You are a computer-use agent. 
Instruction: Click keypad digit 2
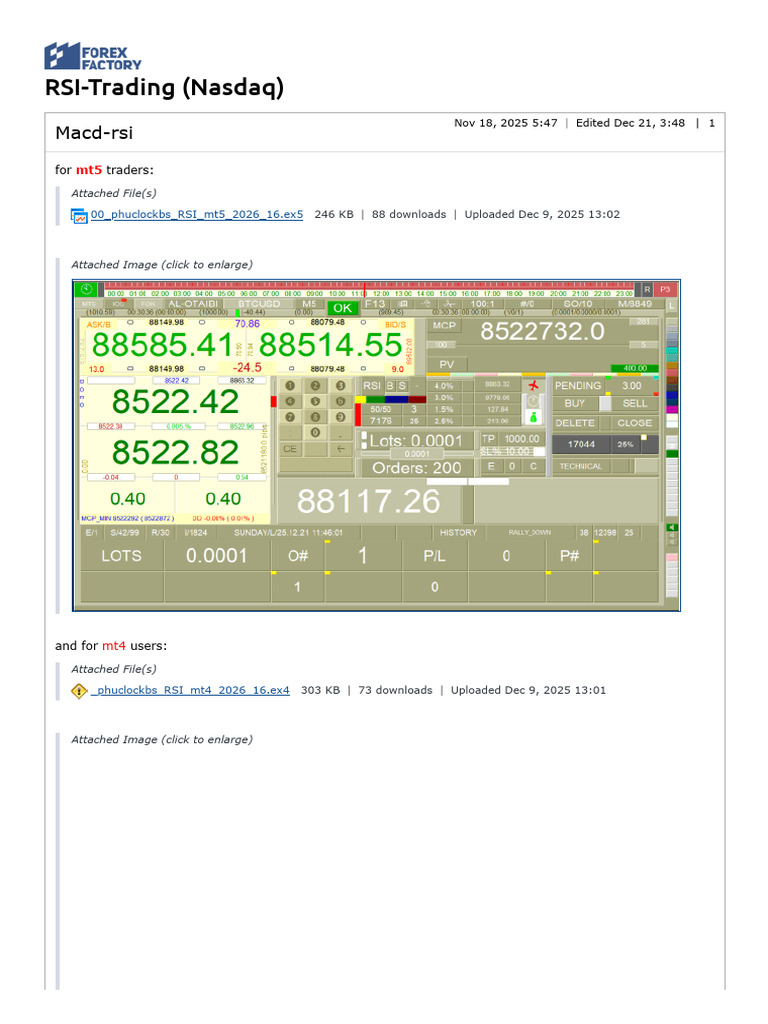coord(315,385)
